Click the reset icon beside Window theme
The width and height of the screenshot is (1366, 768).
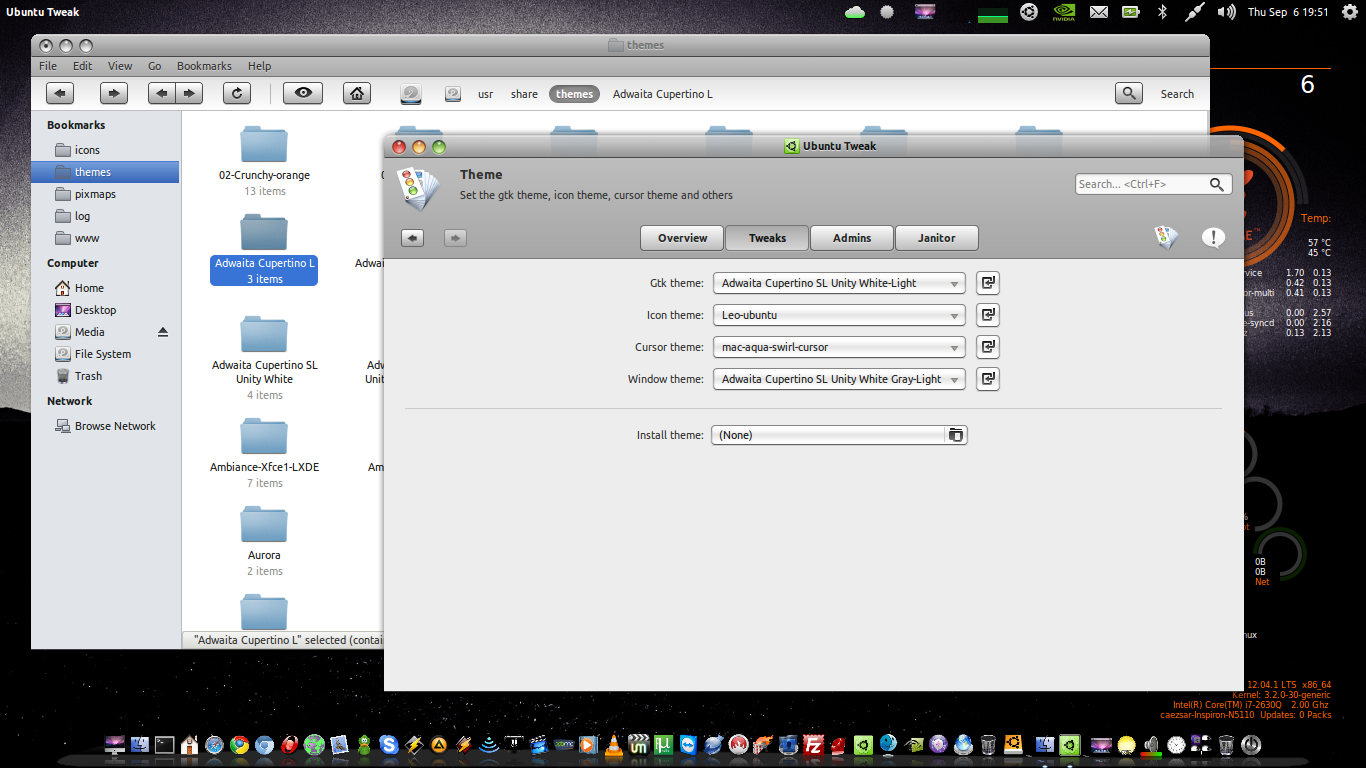tap(988, 379)
